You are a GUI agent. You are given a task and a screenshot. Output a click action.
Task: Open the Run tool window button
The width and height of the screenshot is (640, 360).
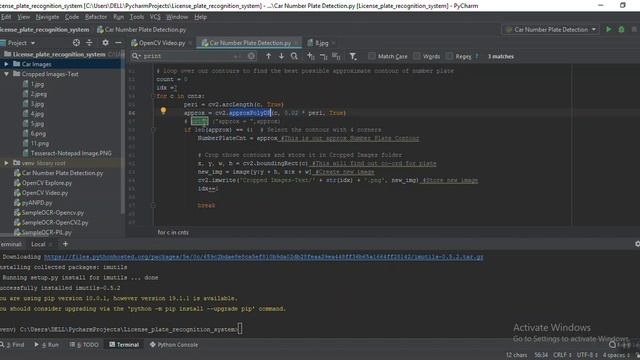47,345
